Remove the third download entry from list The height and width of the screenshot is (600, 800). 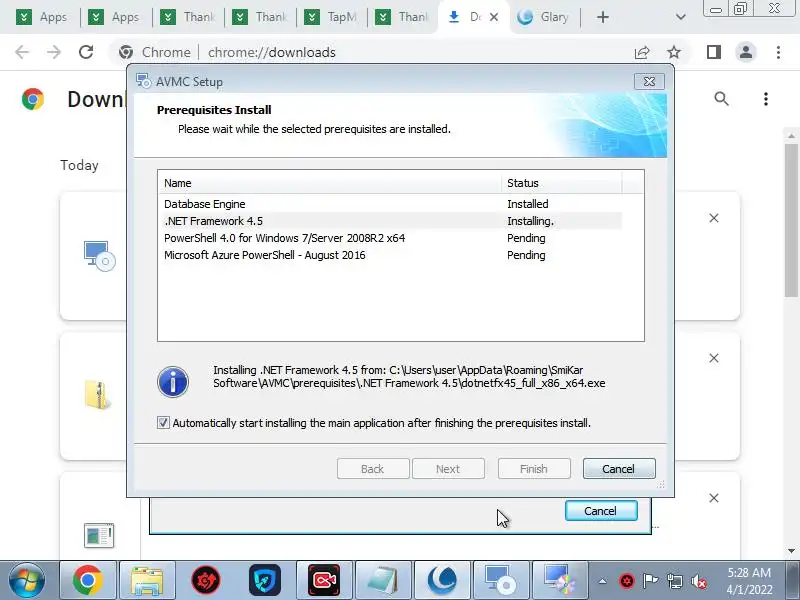click(714, 498)
